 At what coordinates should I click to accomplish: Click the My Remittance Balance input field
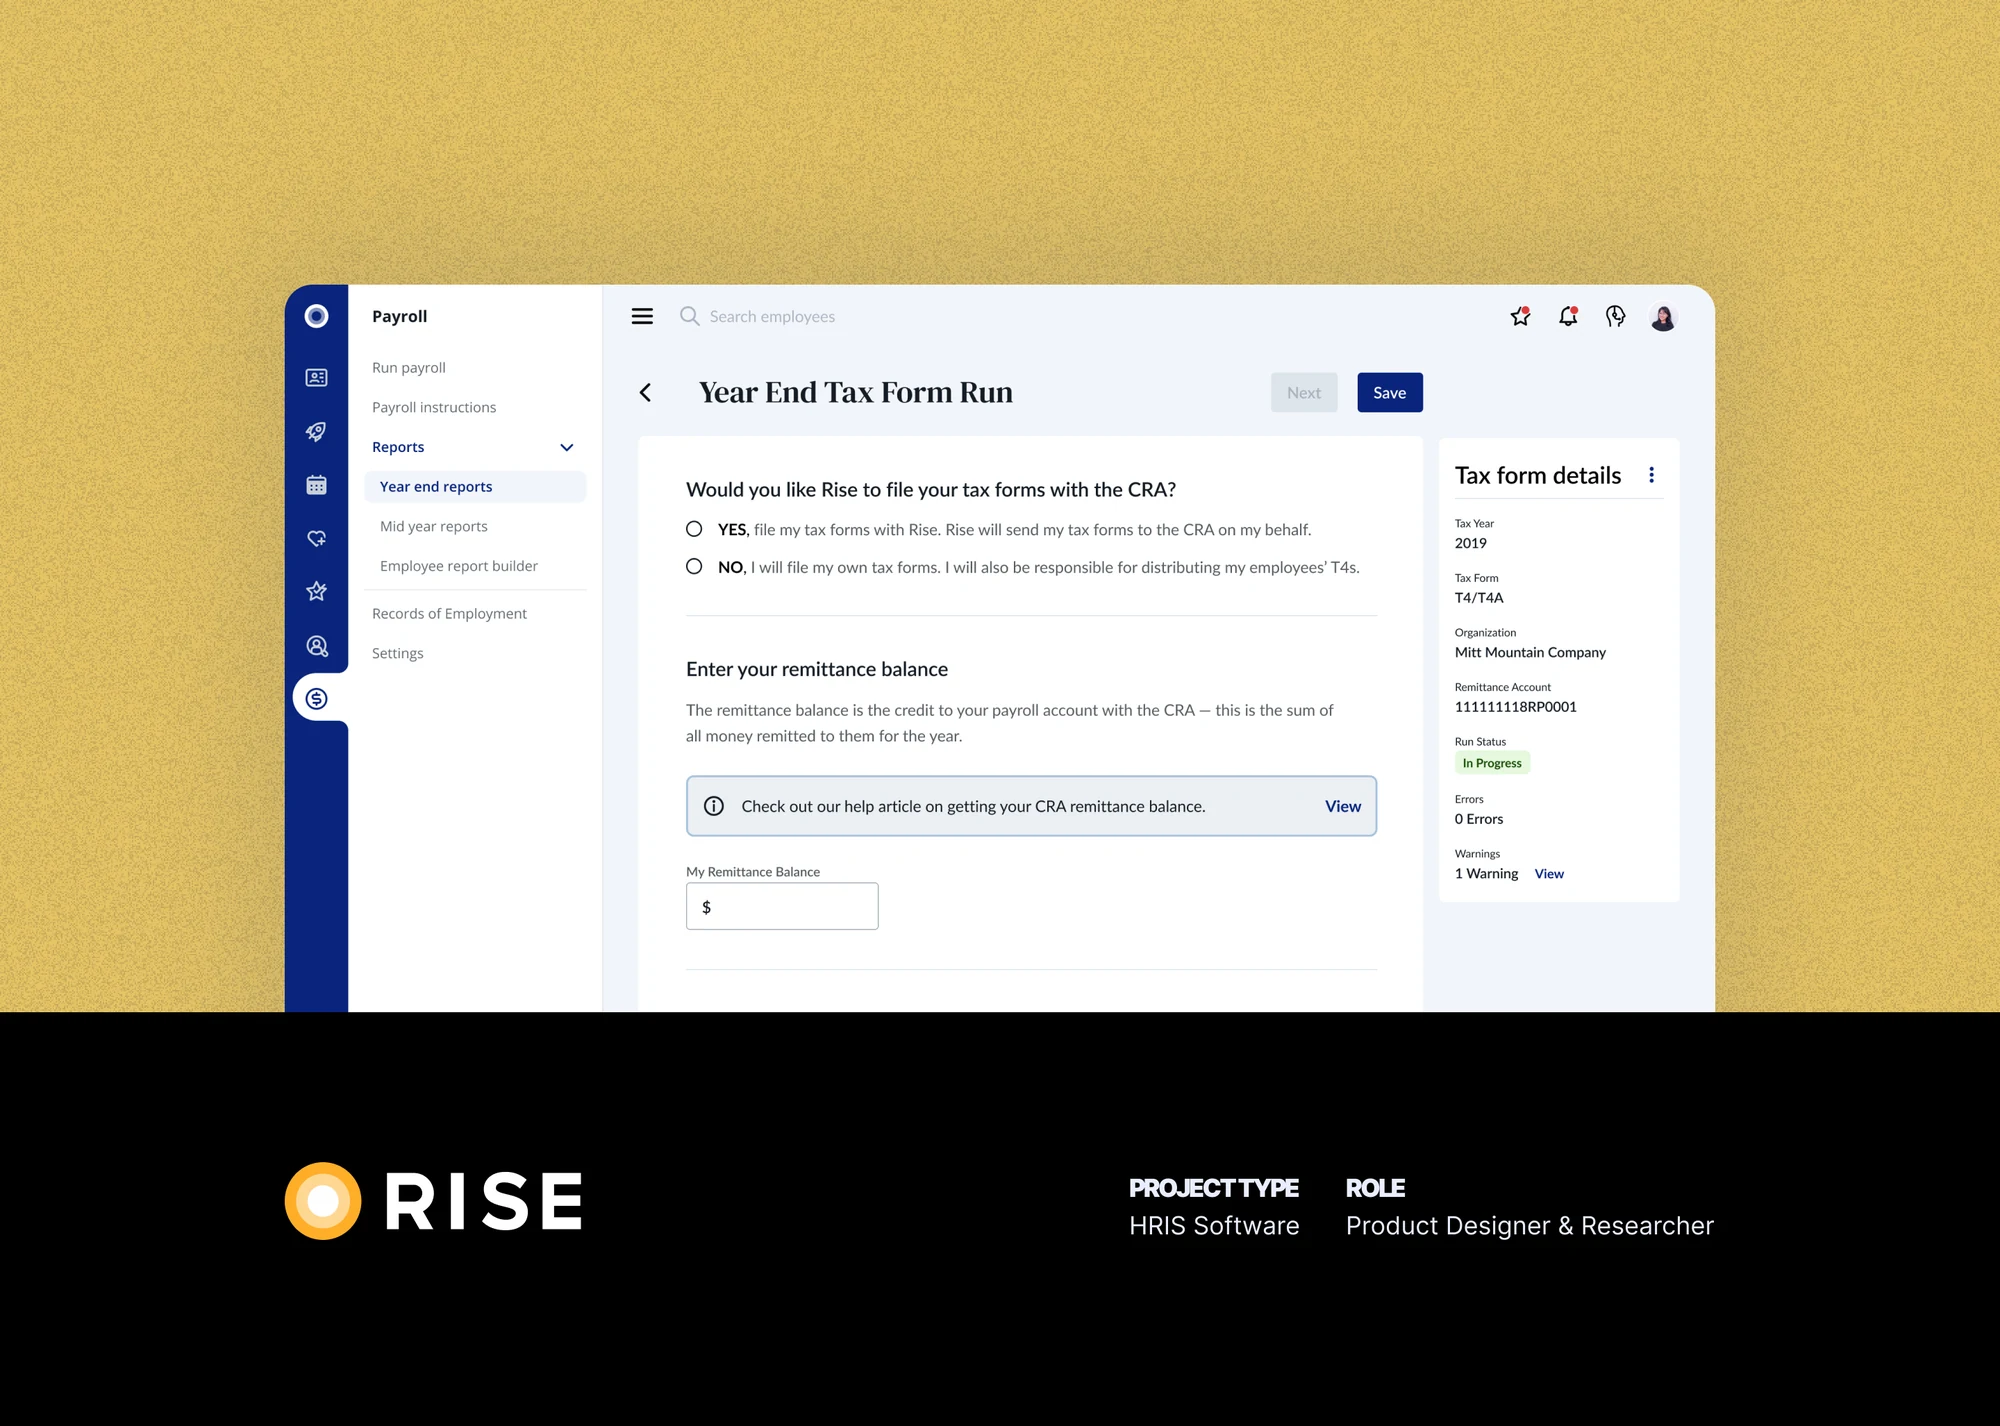(x=782, y=906)
